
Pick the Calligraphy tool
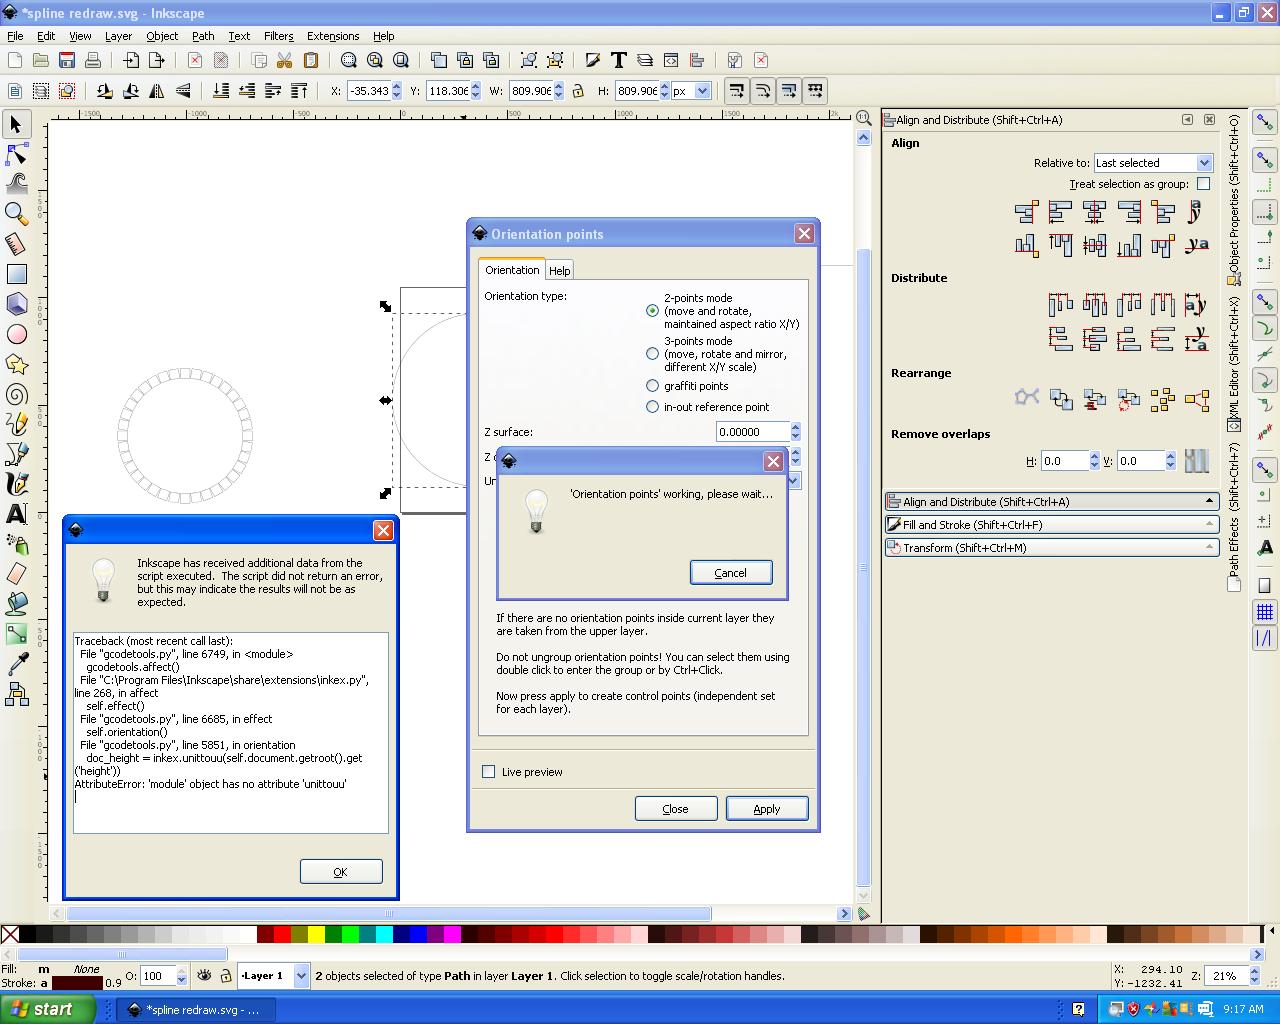click(x=16, y=484)
